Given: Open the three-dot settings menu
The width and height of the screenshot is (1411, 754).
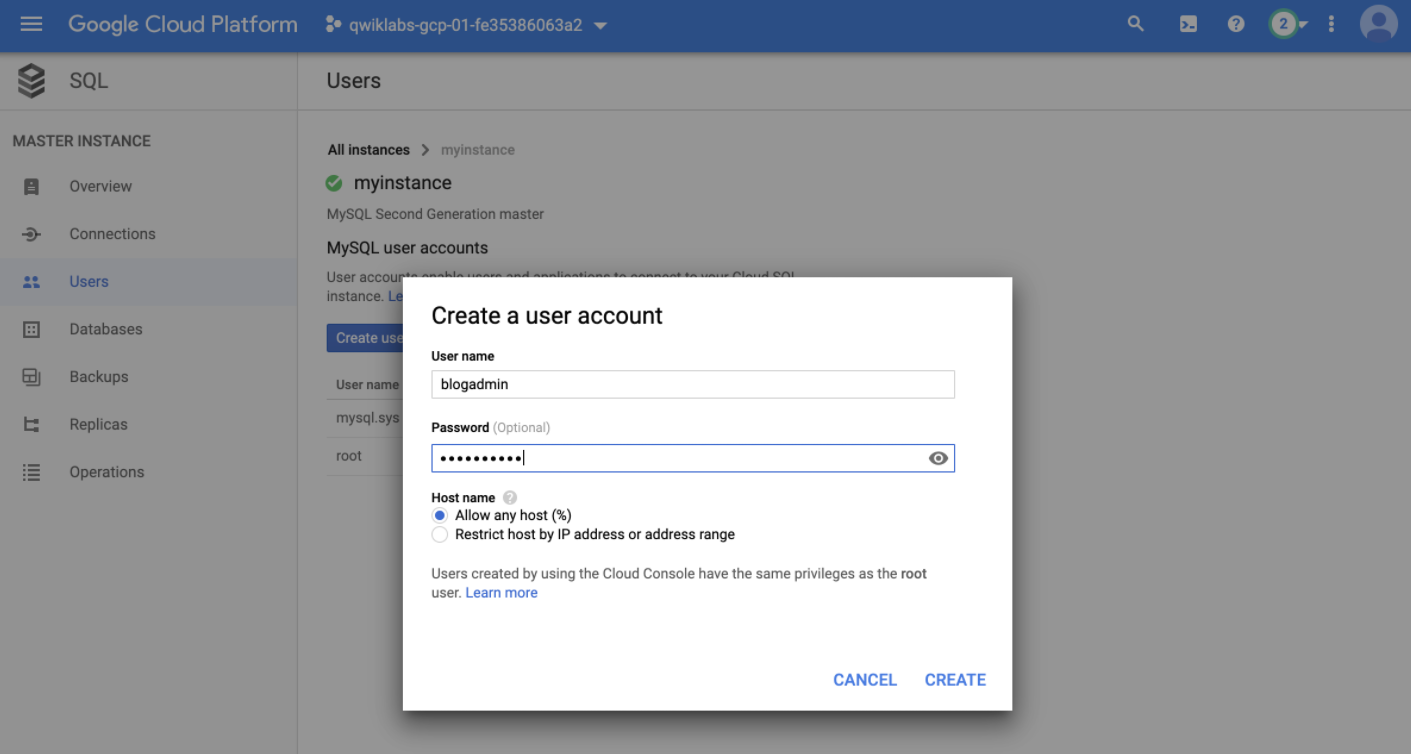Looking at the screenshot, I should coord(1331,24).
